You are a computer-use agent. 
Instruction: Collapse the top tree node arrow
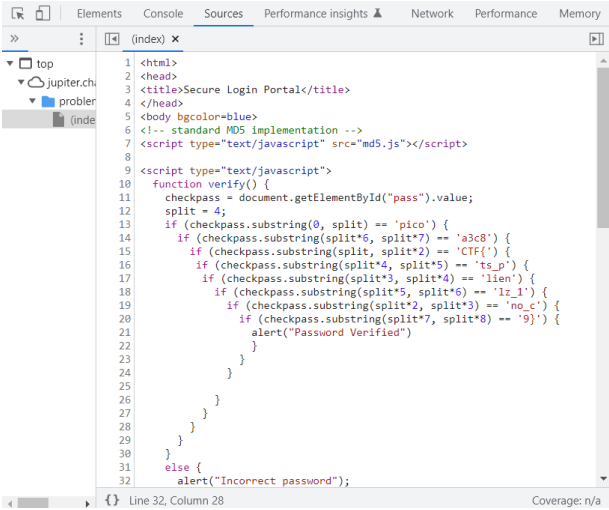10,64
